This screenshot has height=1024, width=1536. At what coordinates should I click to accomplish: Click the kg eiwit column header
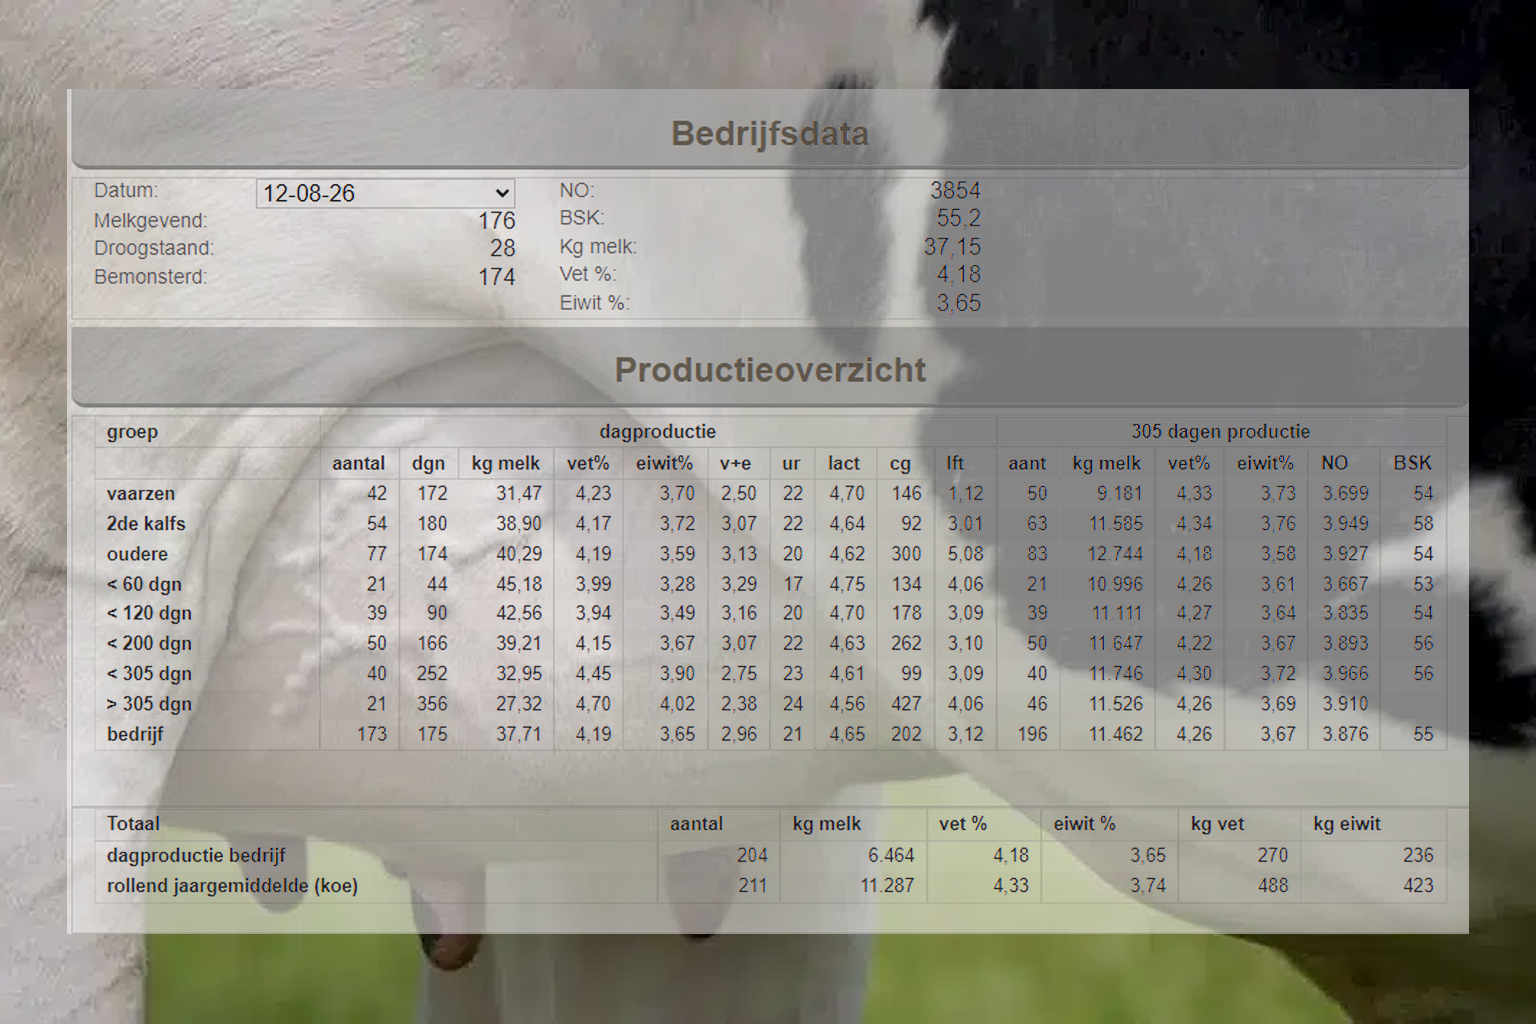coord(1346,824)
